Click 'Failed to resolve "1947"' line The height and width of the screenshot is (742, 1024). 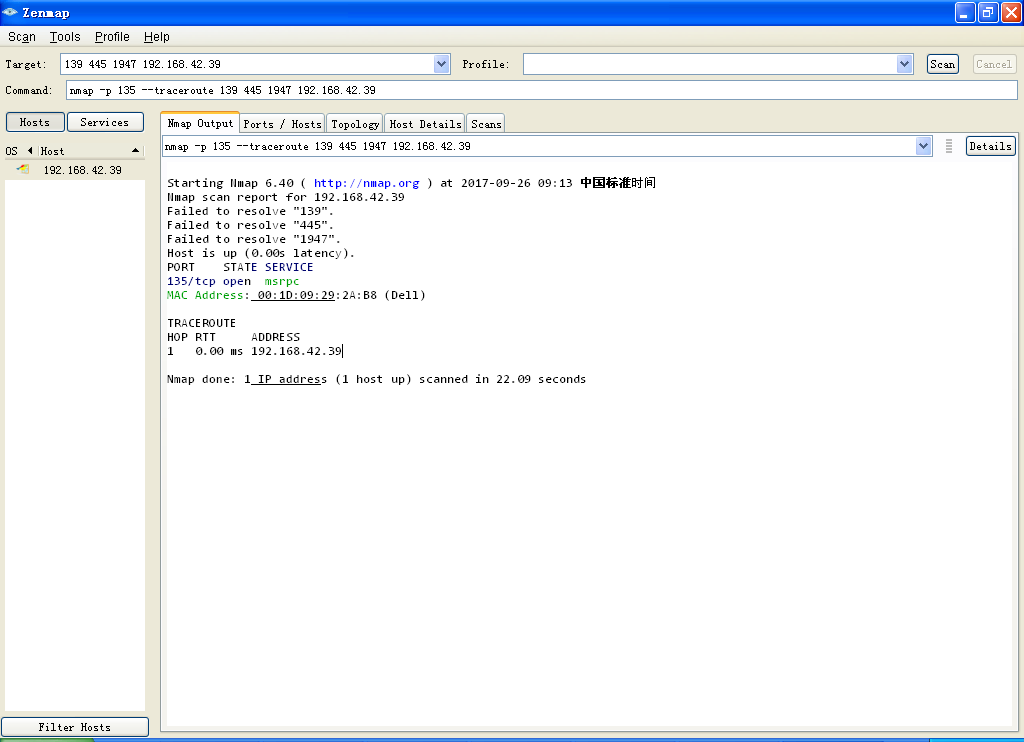[x=253, y=239]
